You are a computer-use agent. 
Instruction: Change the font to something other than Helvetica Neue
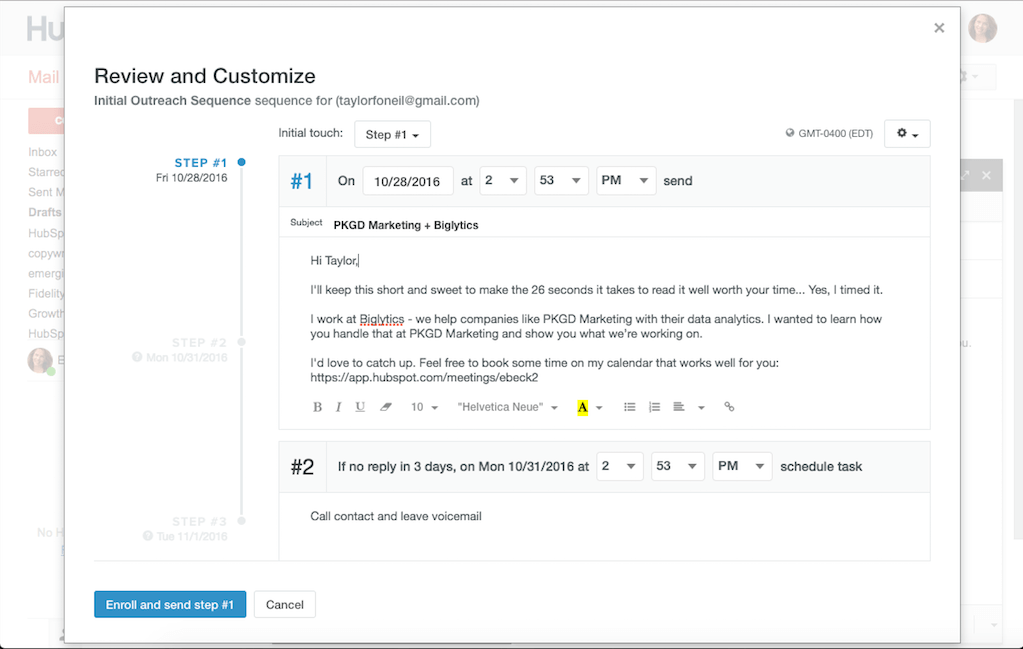508,407
